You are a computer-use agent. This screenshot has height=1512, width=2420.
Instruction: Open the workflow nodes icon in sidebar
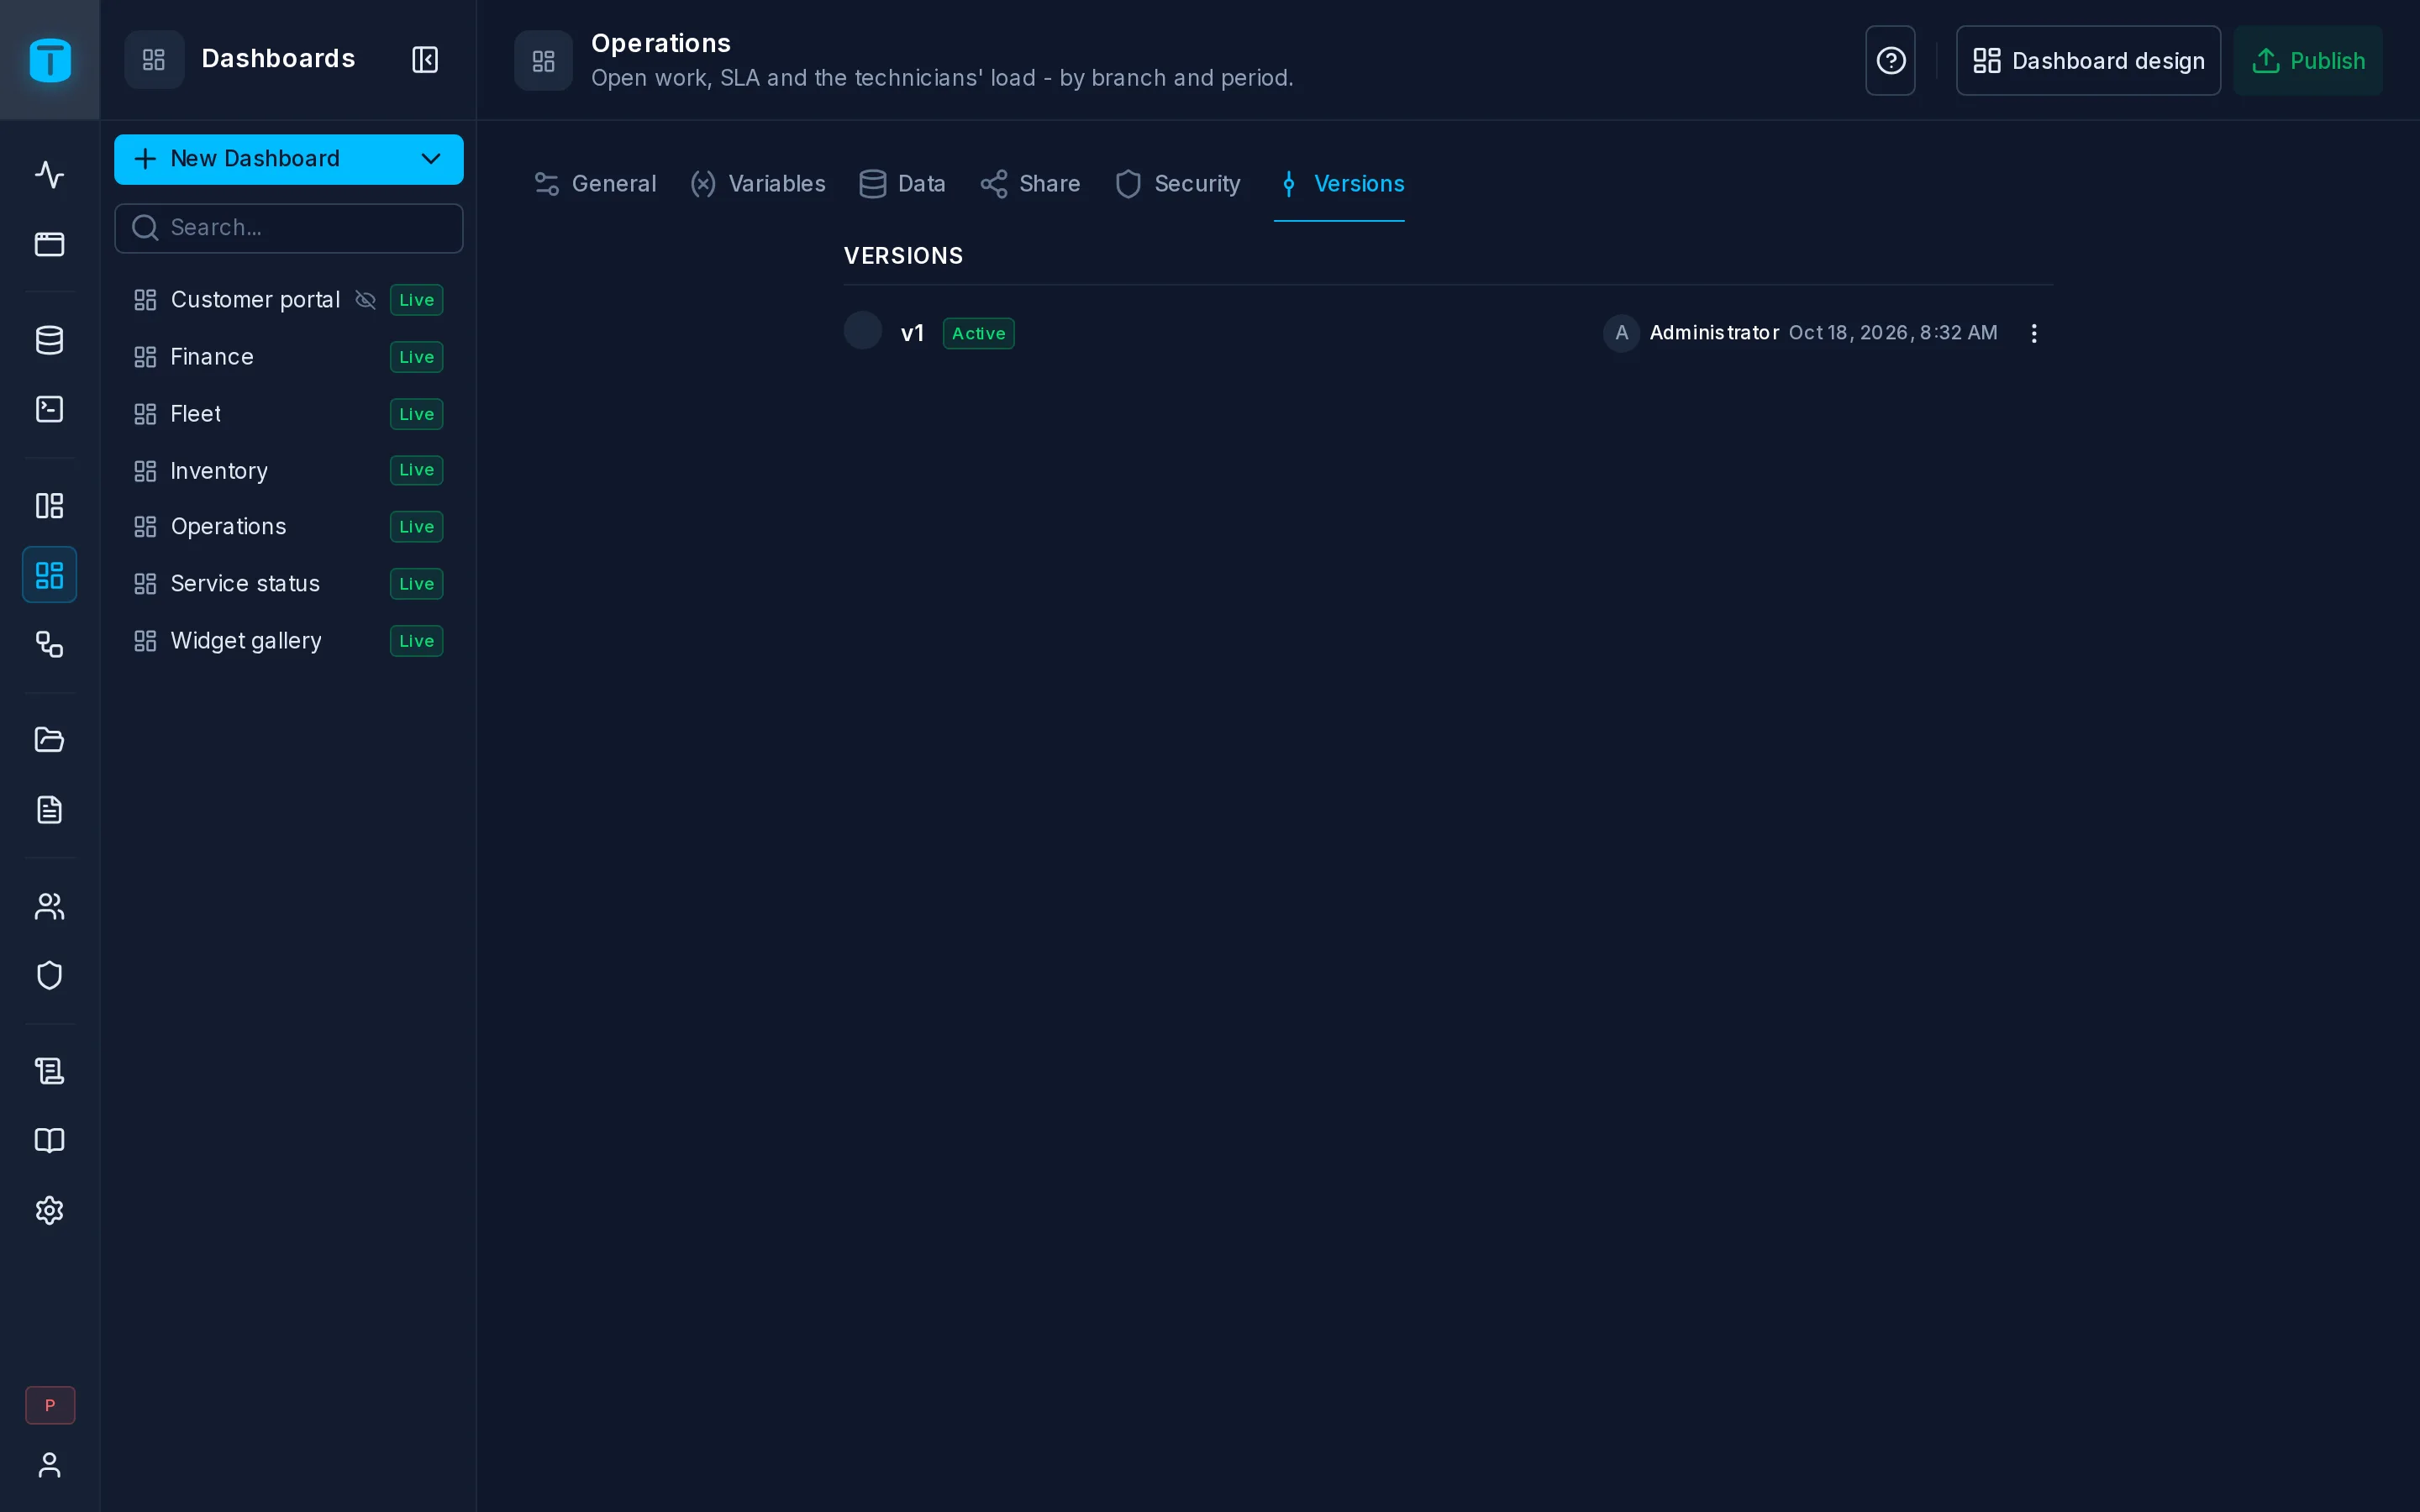[50, 644]
